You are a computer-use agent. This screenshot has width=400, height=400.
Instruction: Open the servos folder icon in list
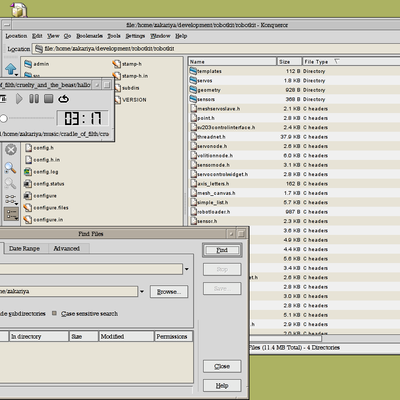click(193, 80)
